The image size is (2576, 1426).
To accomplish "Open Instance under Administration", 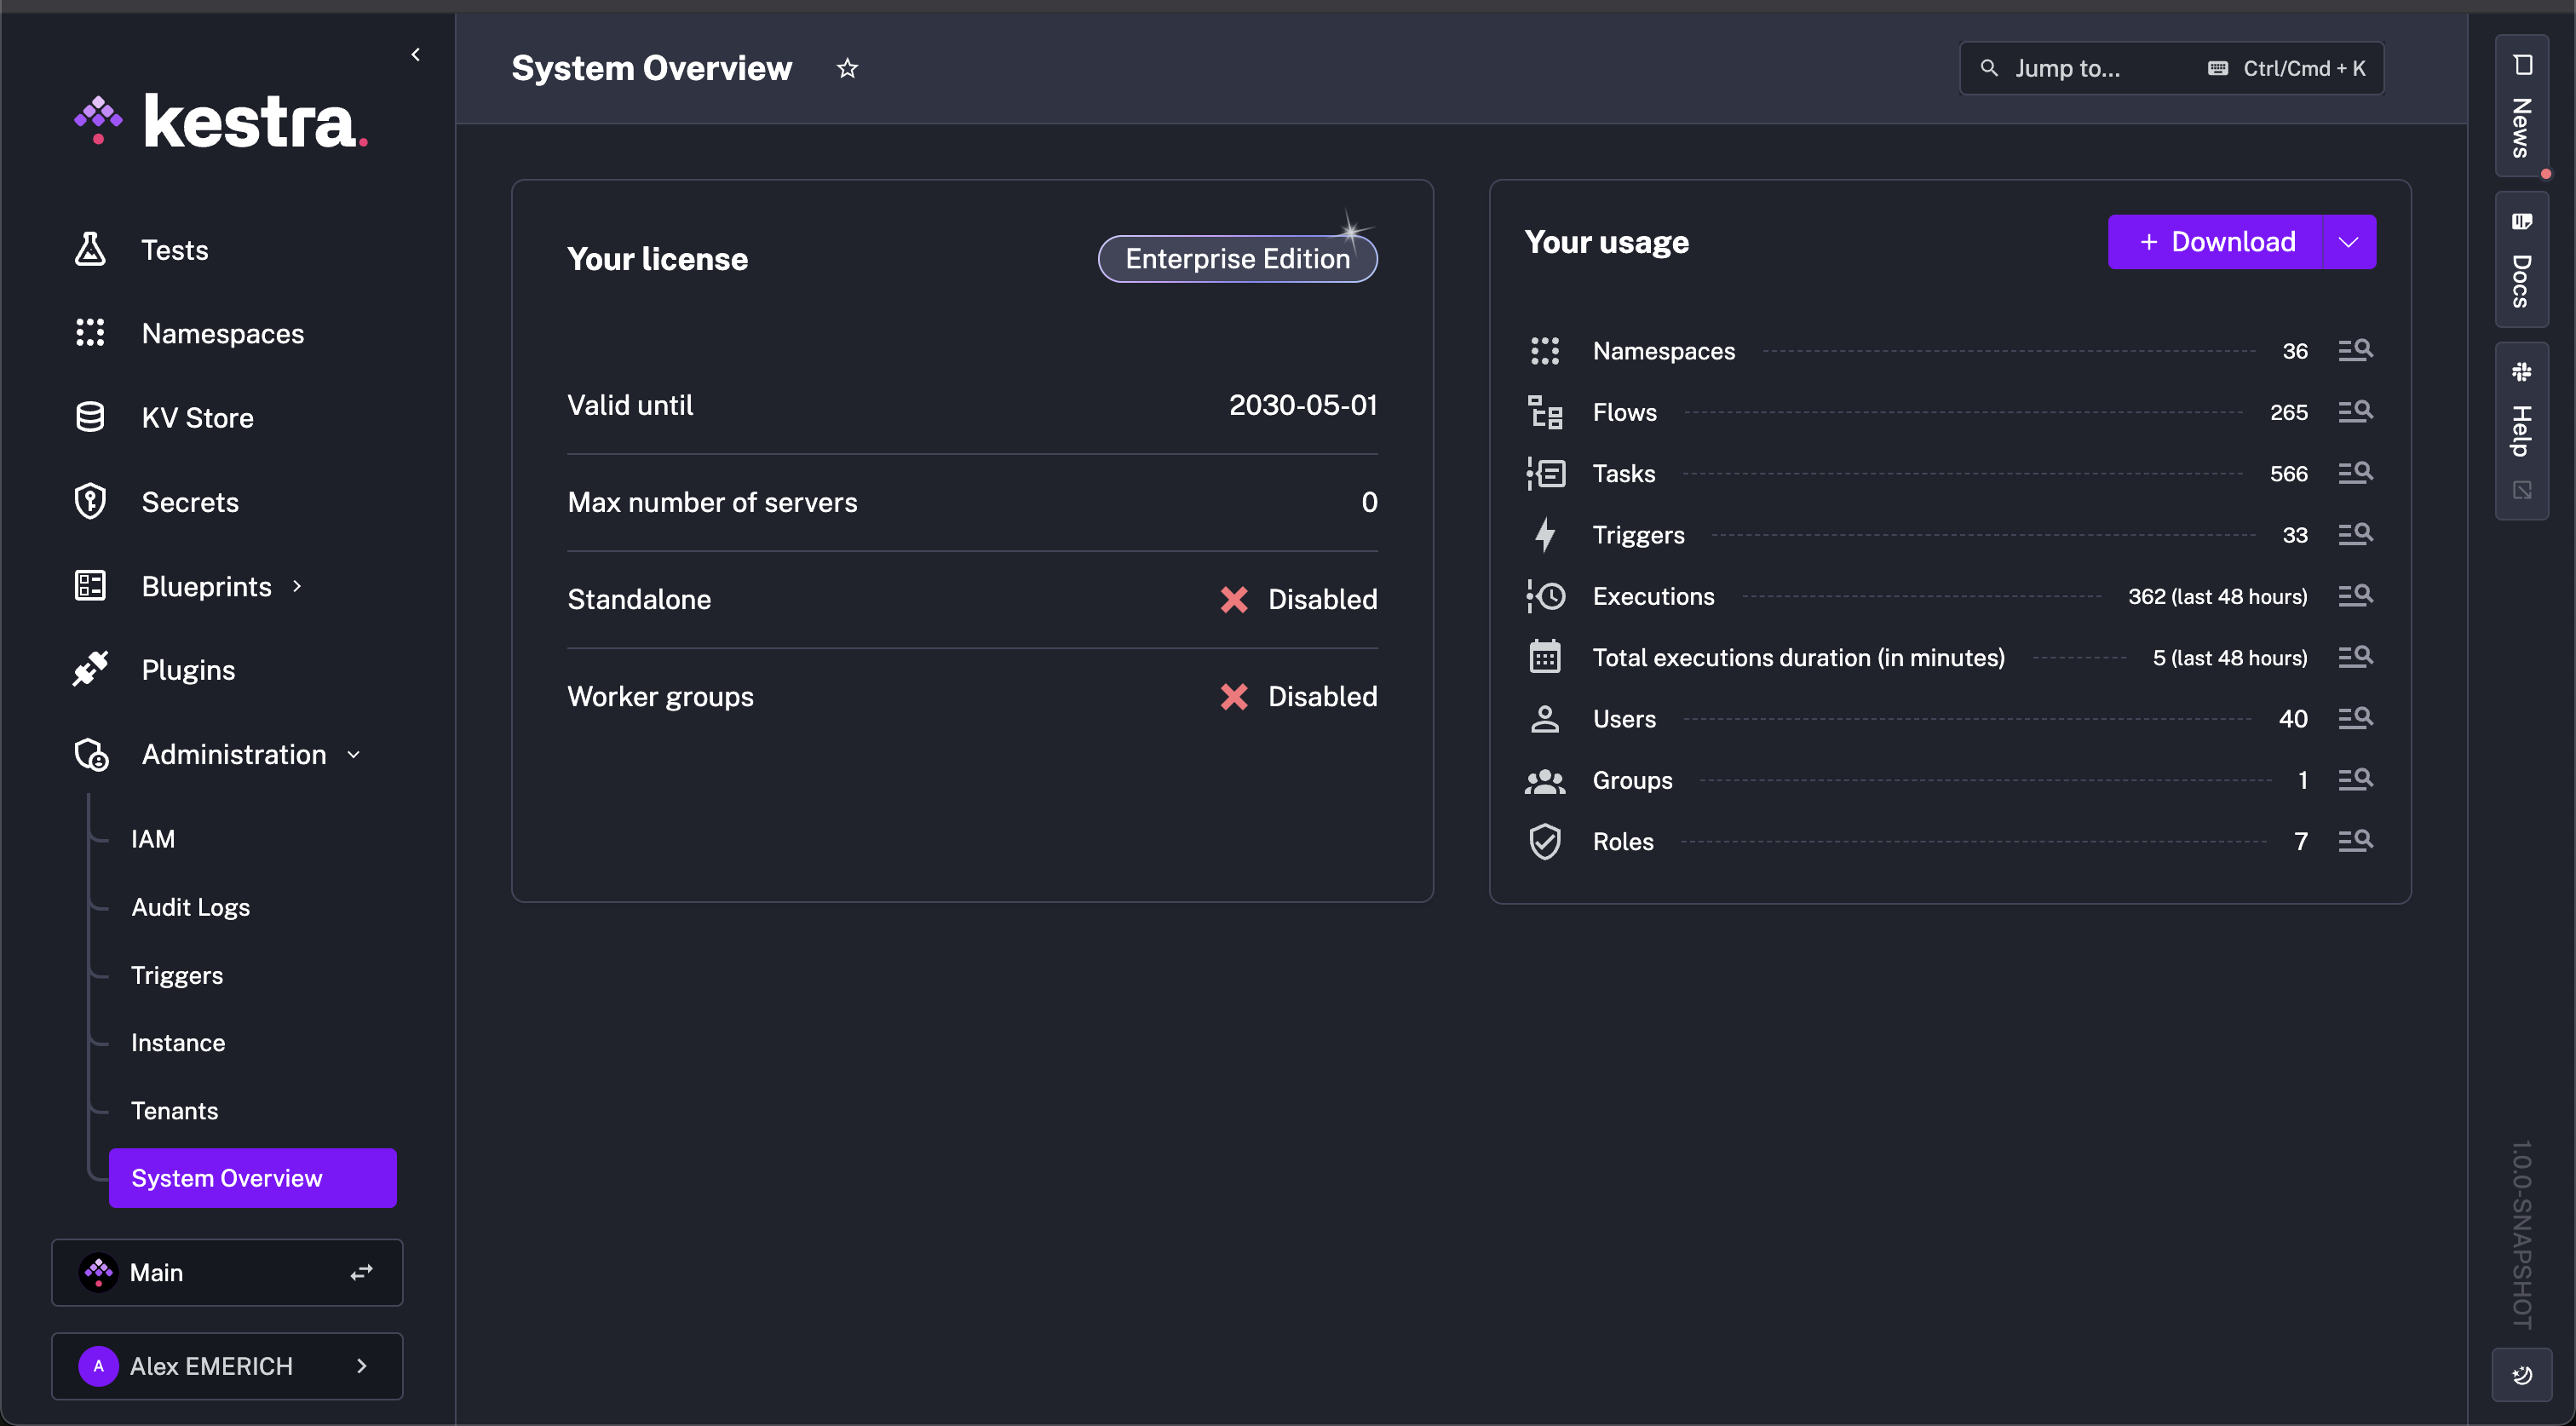I will point(178,1042).
